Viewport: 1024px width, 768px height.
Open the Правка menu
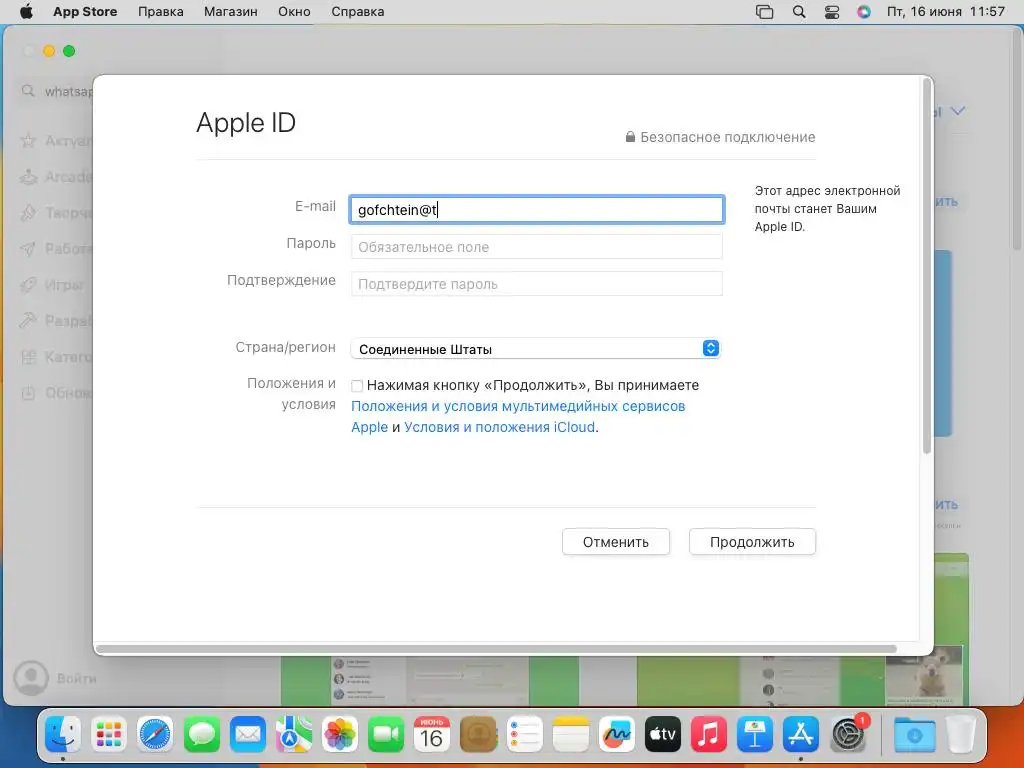pyautogui.click(x=161, y=12)
